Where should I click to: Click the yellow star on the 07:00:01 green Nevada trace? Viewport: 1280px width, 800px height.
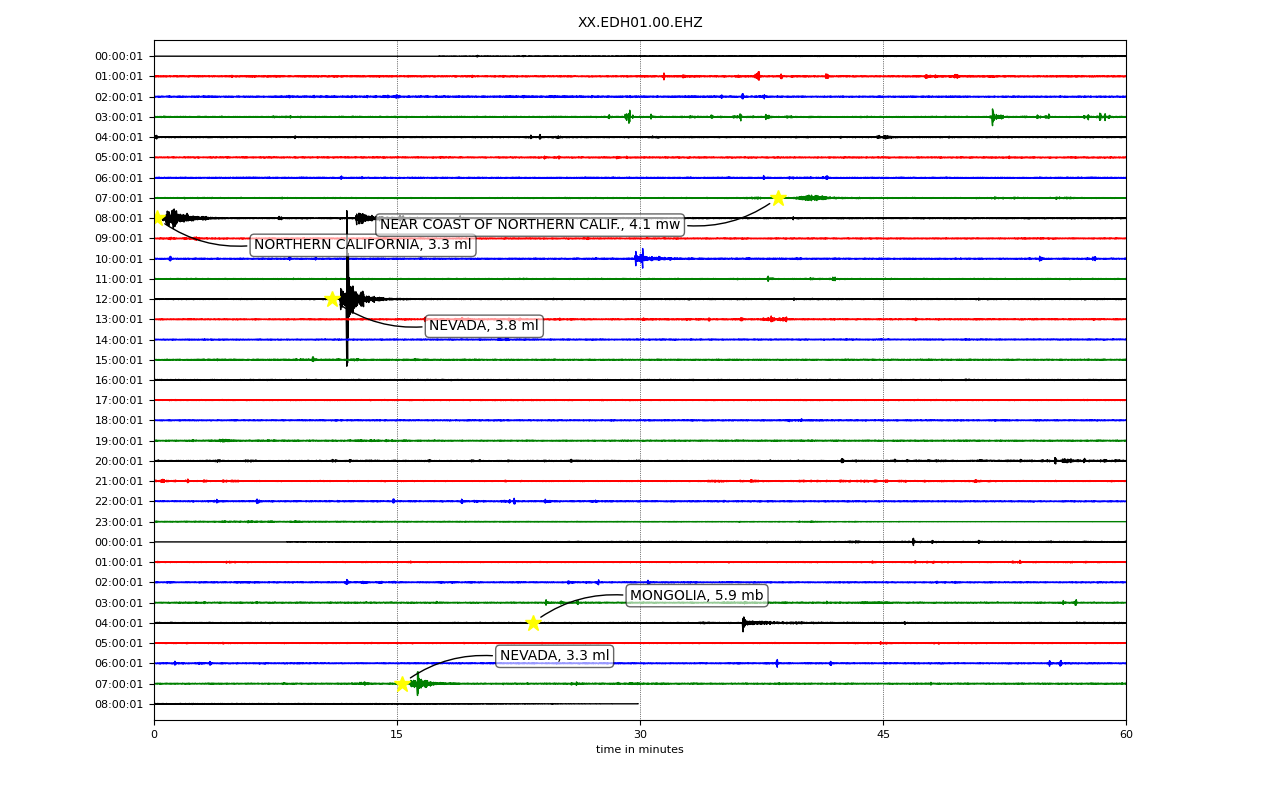402,684
